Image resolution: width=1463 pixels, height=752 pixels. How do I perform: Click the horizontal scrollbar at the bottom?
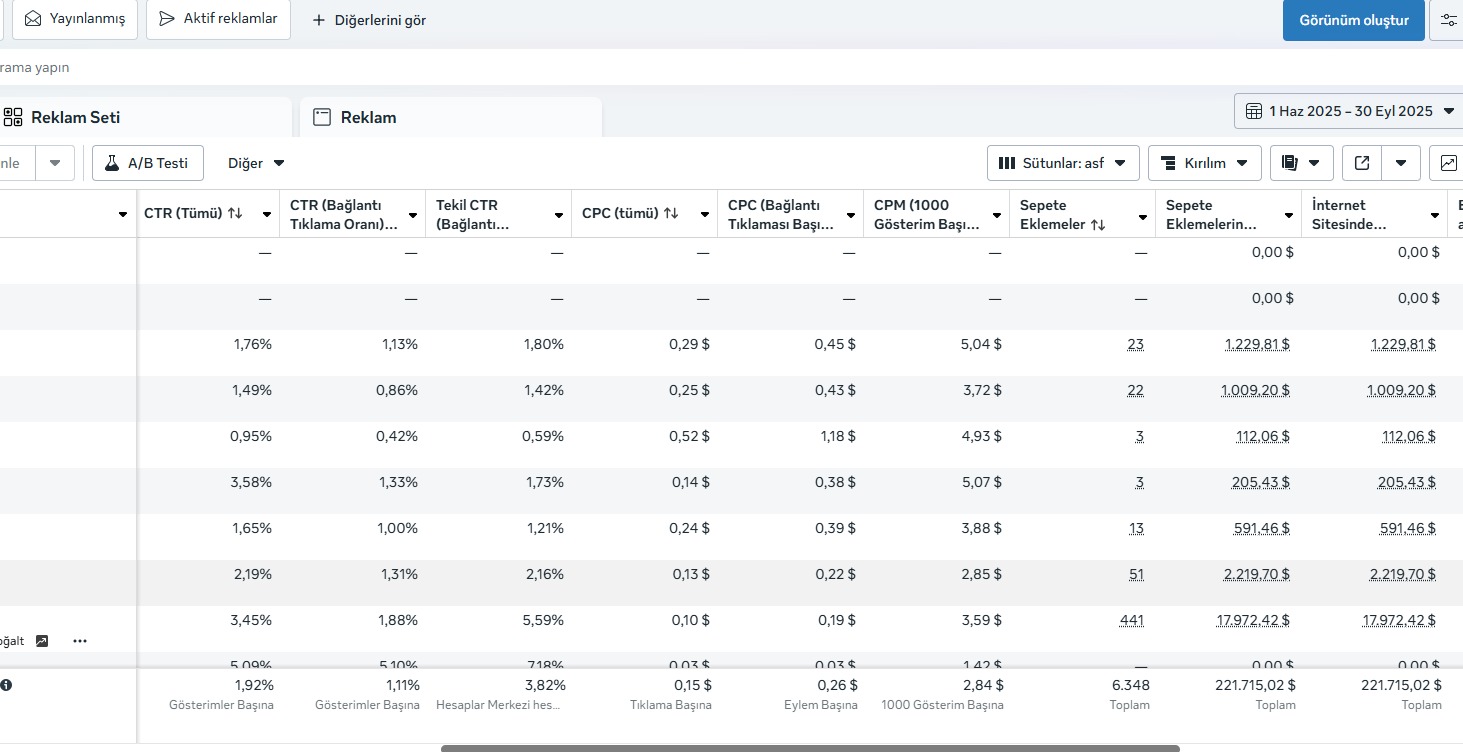pyautogui.click(x=810, y=748)
